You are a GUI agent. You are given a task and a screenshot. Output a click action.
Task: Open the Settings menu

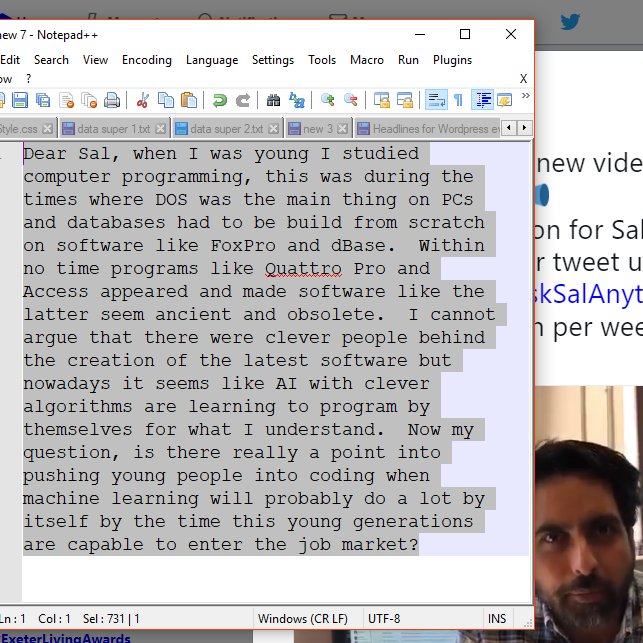[273, 60]
